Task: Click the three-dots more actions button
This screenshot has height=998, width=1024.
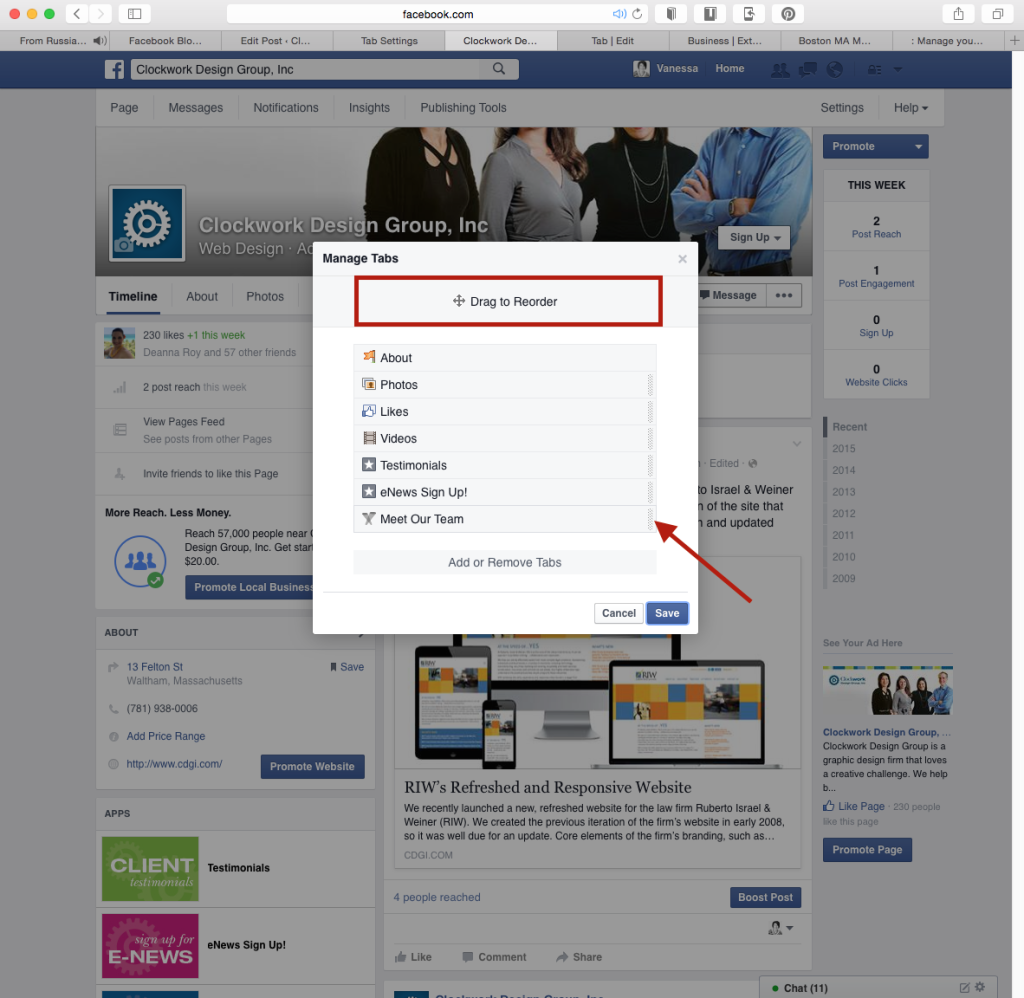Action: coord(784,295)
